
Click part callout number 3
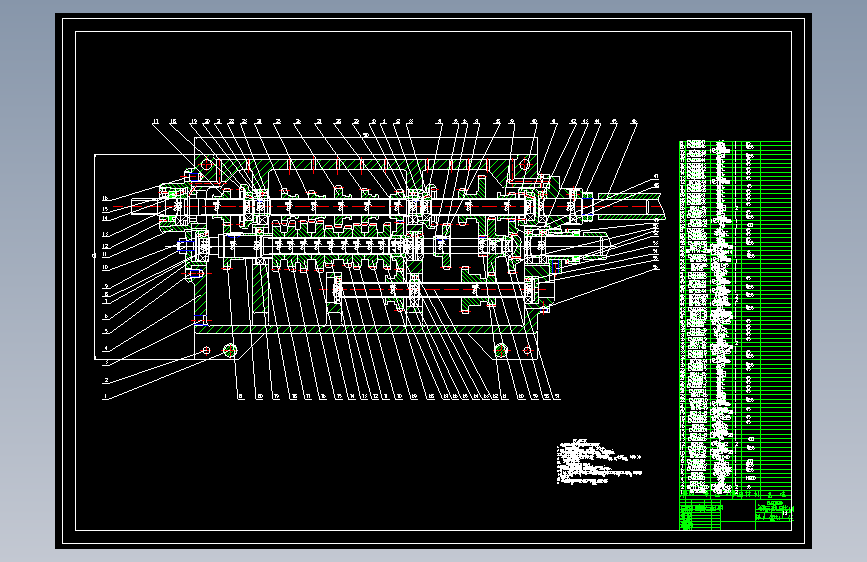point(106,363)
